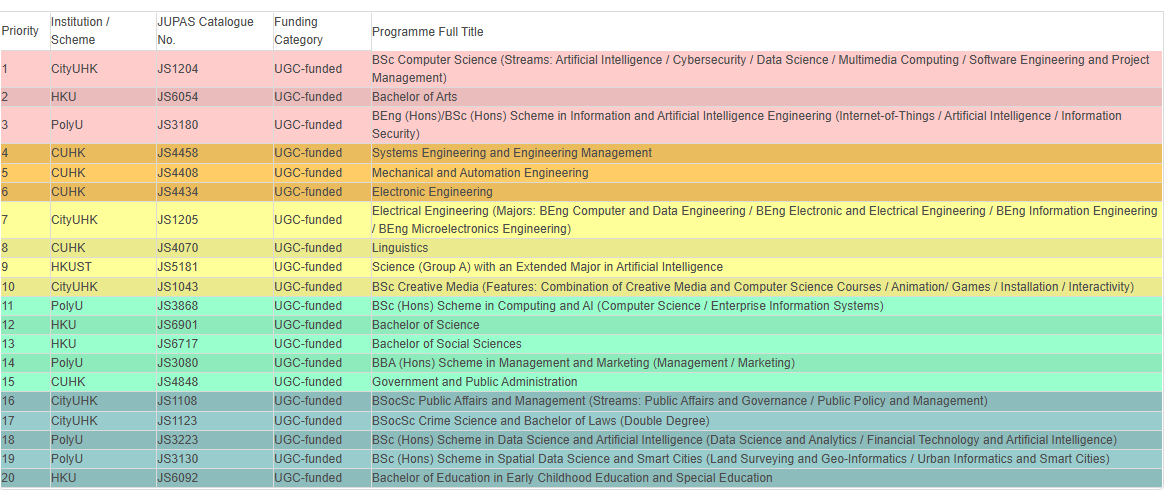Viewport: 1173px width, 491px height.
Task: Select Systems Engineering and Engineering Management title
Action: point(512,153)
